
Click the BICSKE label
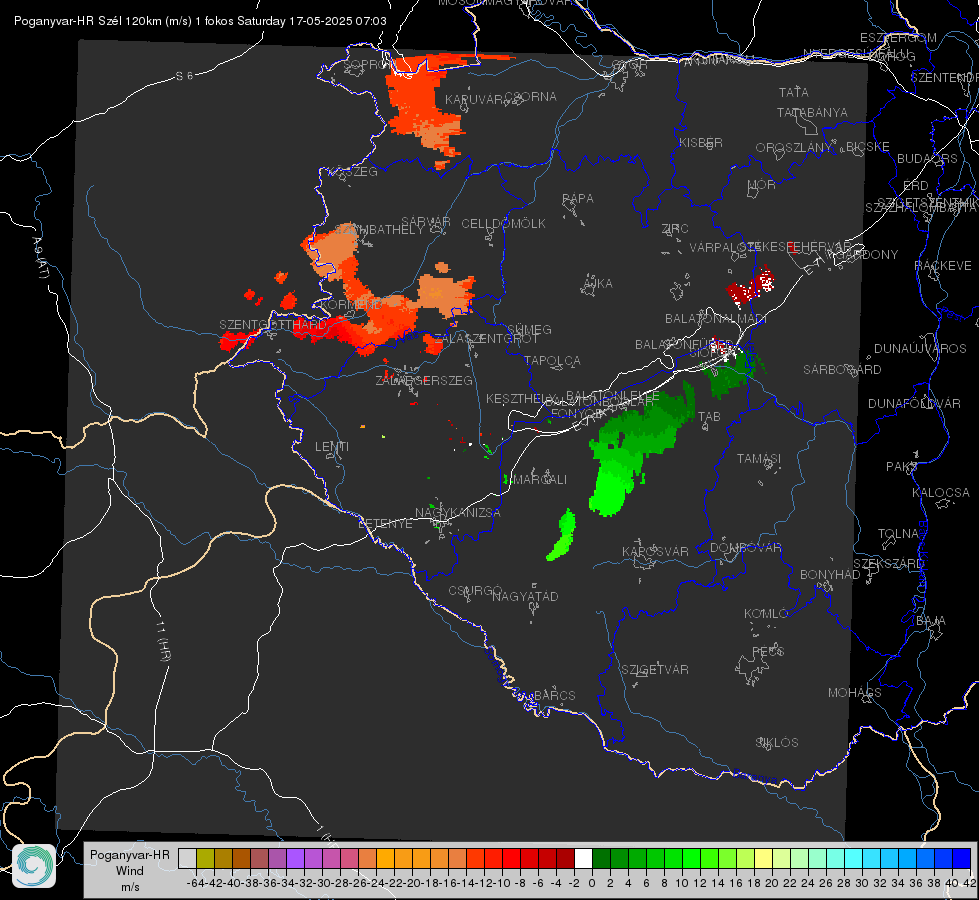click(868, 146)
